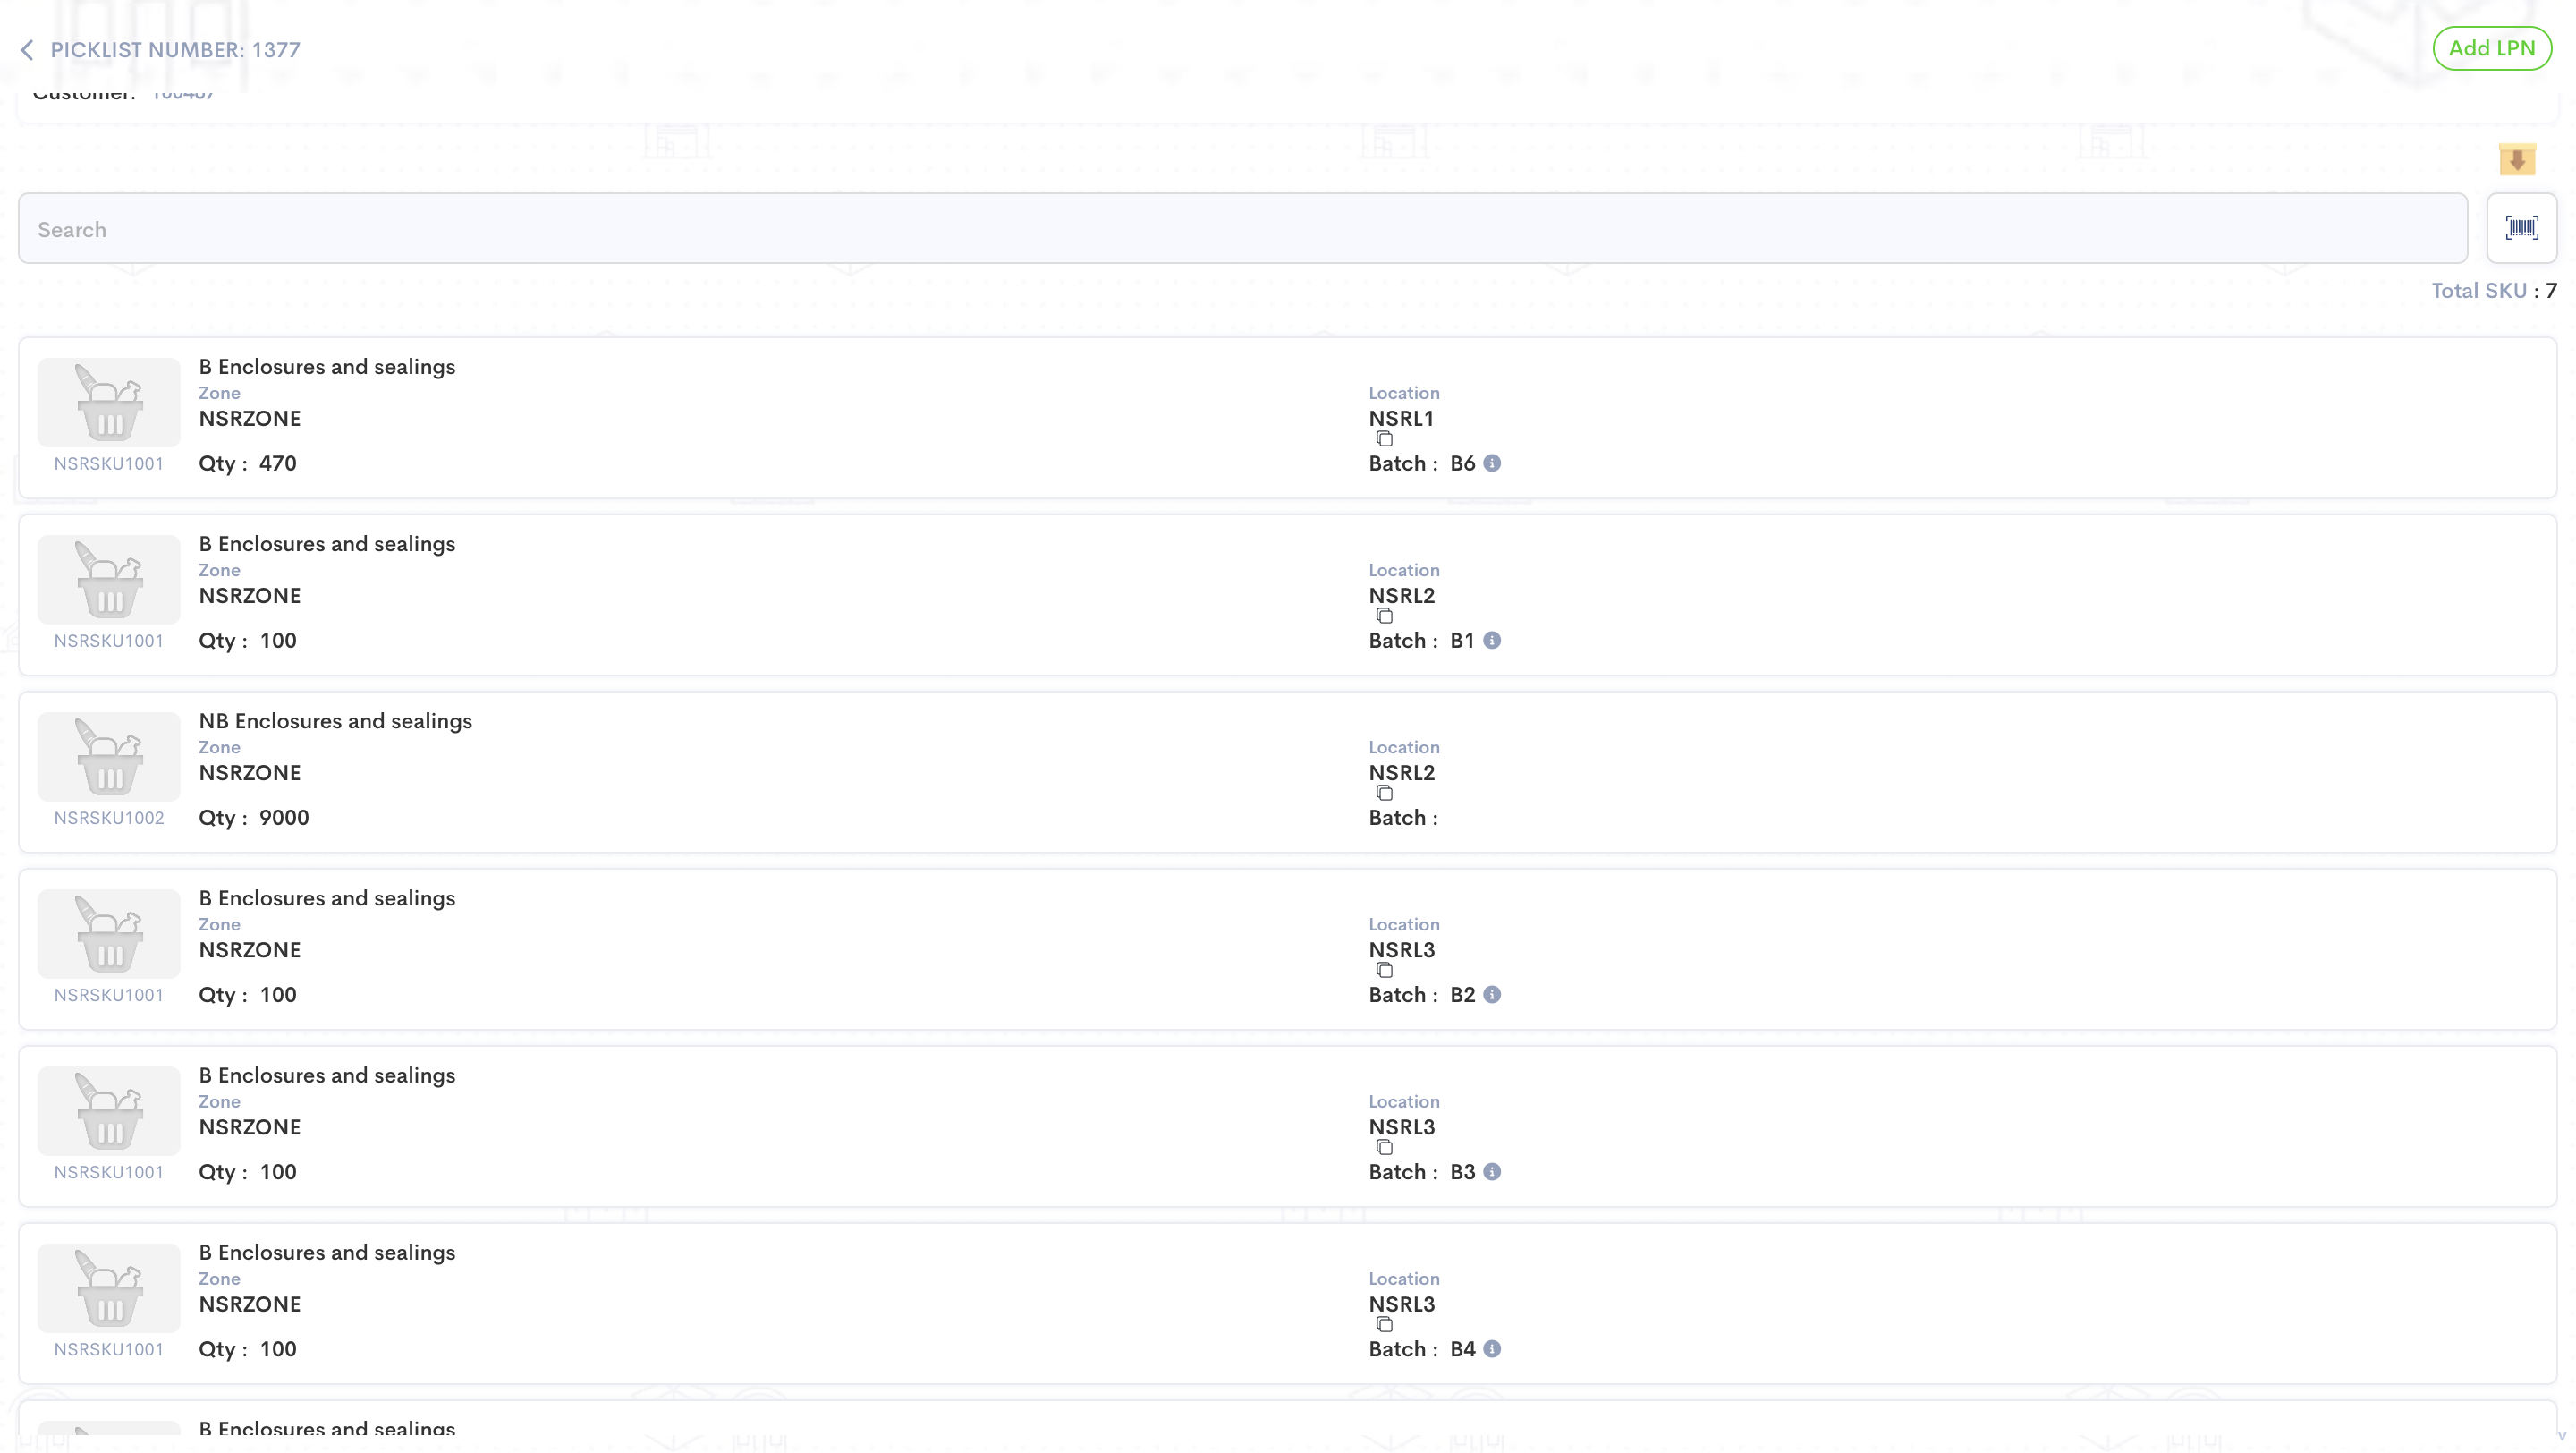The width and height of the screenshot is (2576, 1453).
Task: Click batch value B2
Action: (1462, 994)
